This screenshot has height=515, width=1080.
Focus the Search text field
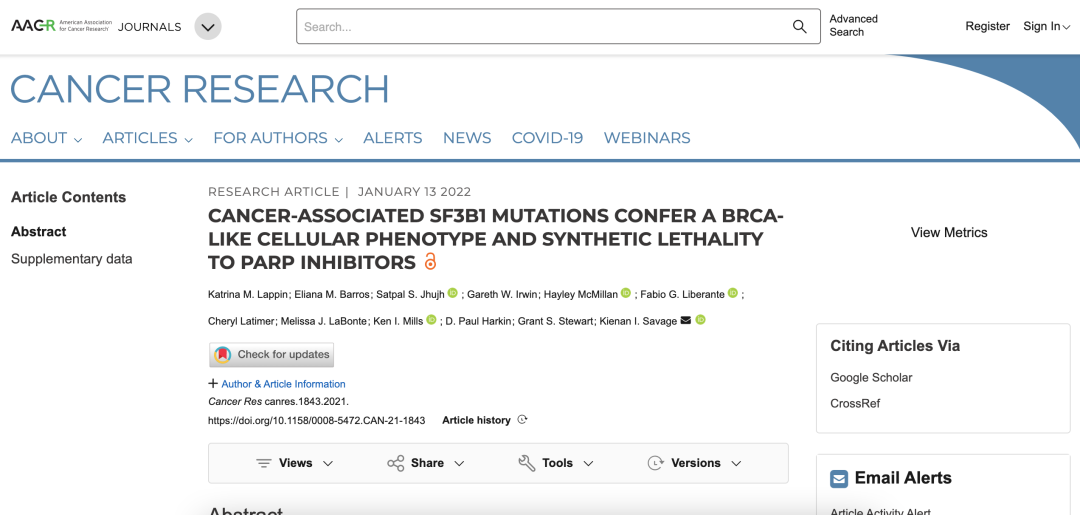[x=540, y=27]
